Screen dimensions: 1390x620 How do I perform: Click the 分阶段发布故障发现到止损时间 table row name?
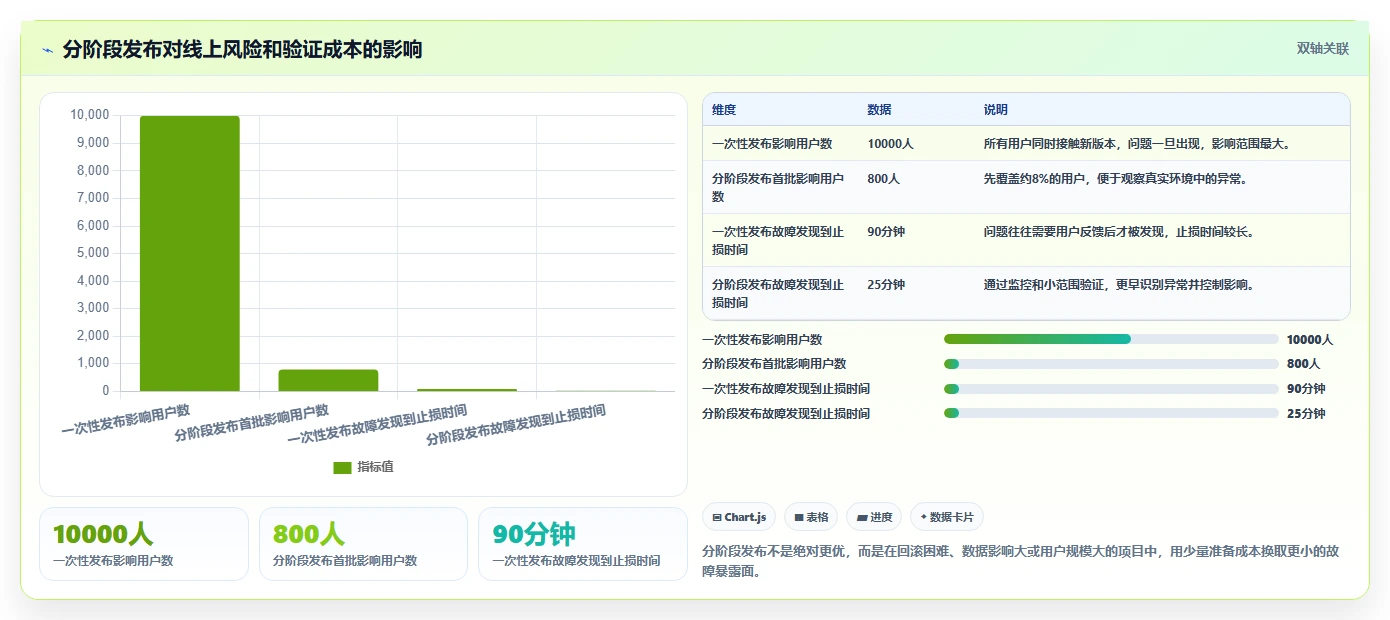[x=778, y=294]
